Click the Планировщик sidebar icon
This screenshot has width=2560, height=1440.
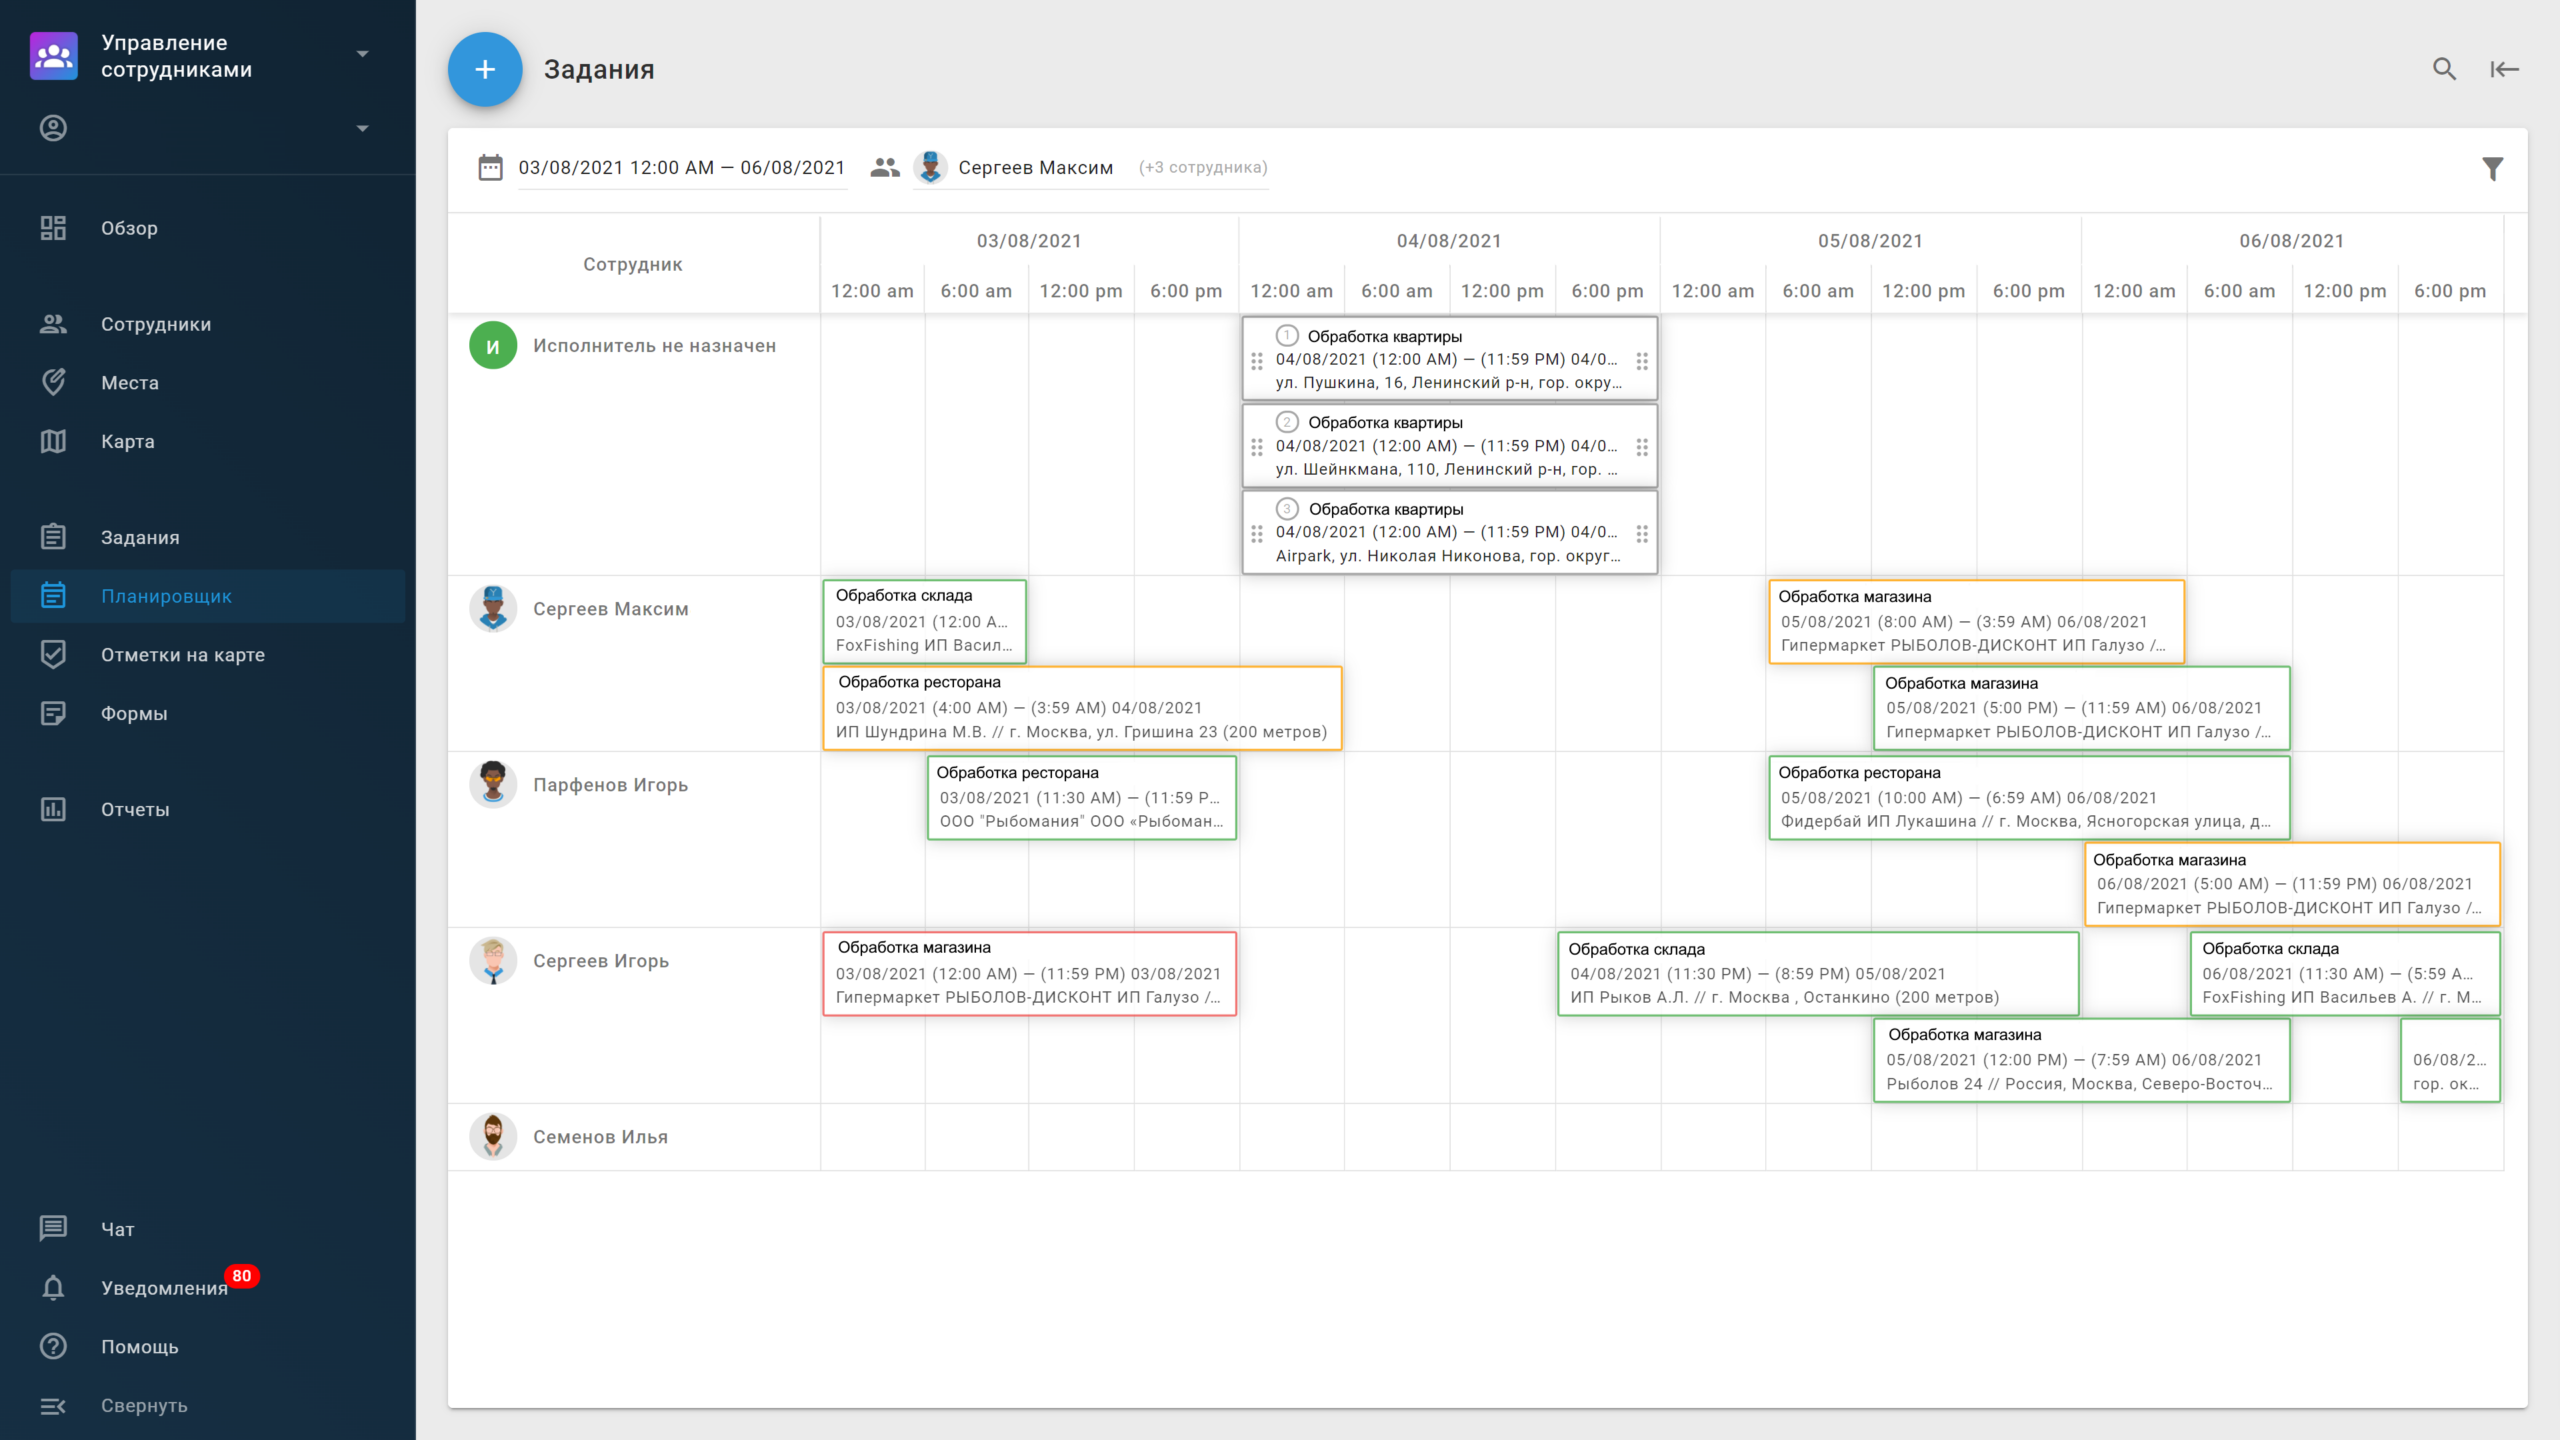click(51, 594)
